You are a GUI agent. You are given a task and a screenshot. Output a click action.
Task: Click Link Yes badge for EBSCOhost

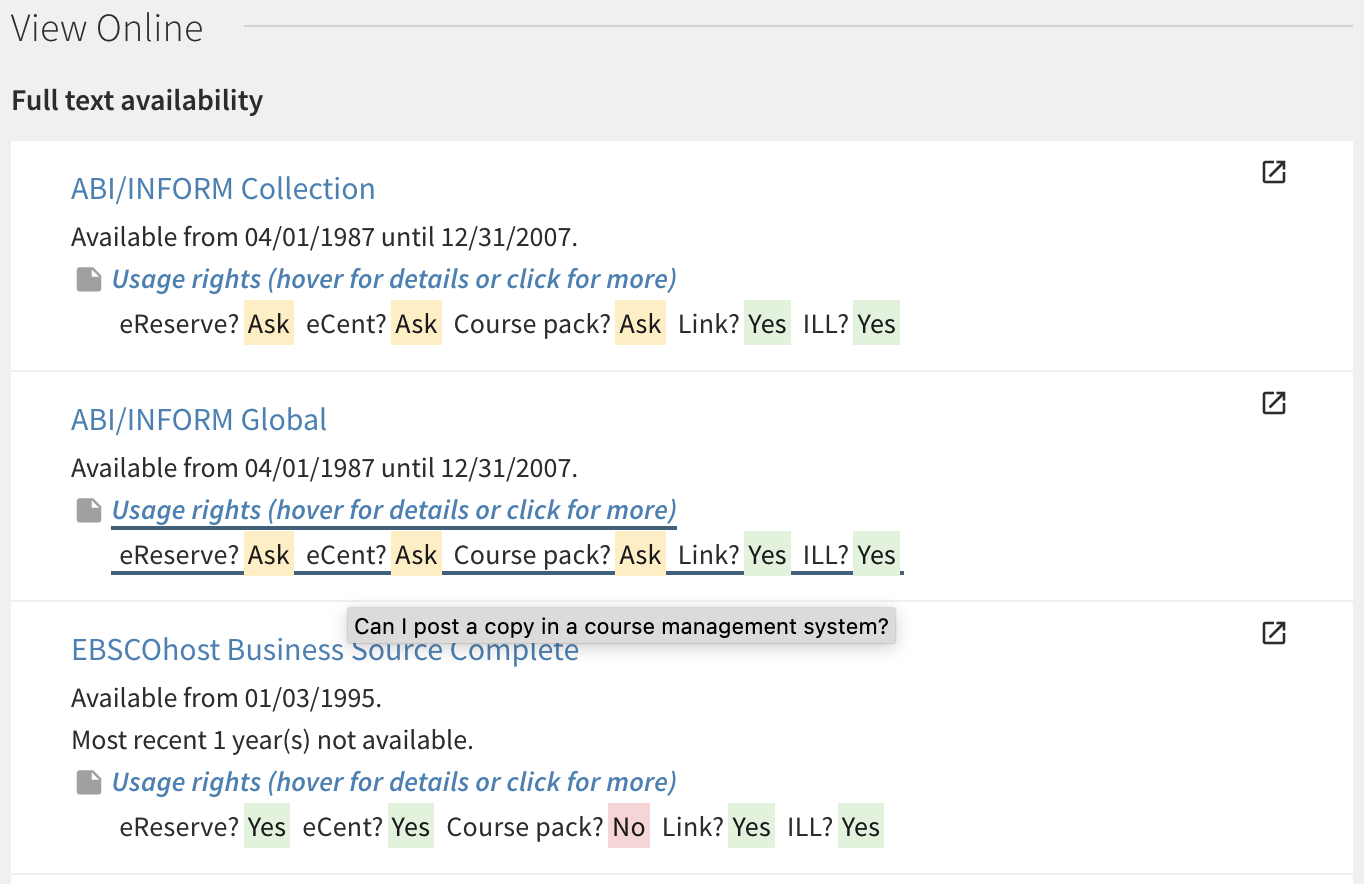[x=751, y=827]
